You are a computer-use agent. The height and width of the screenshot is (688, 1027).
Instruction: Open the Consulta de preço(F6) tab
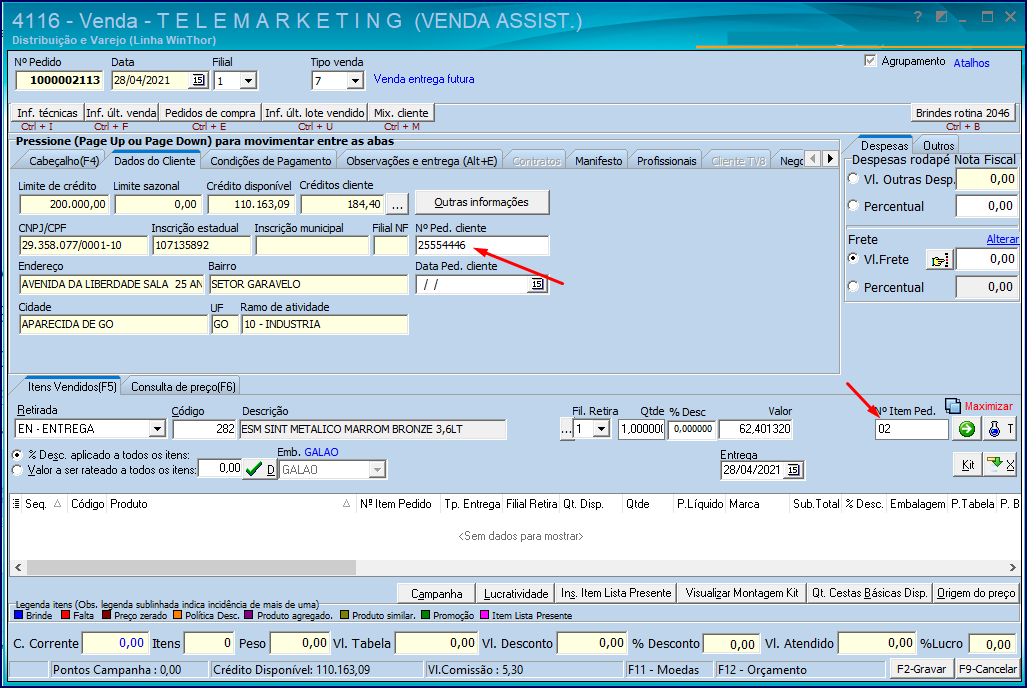pos(183,387)
